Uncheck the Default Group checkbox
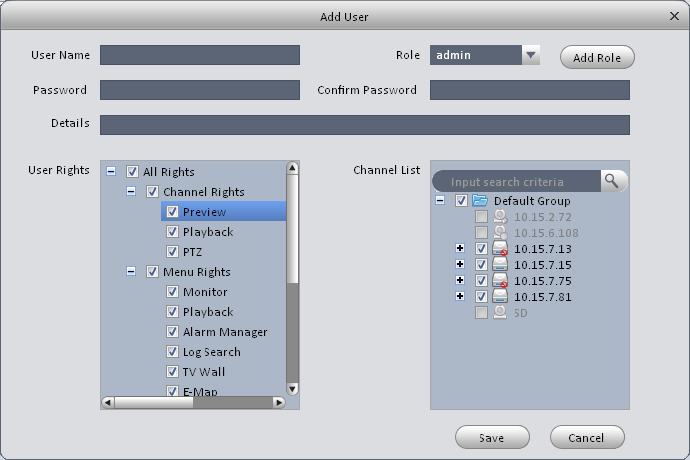This screenshot has height=460, width=690. [461, 201]
